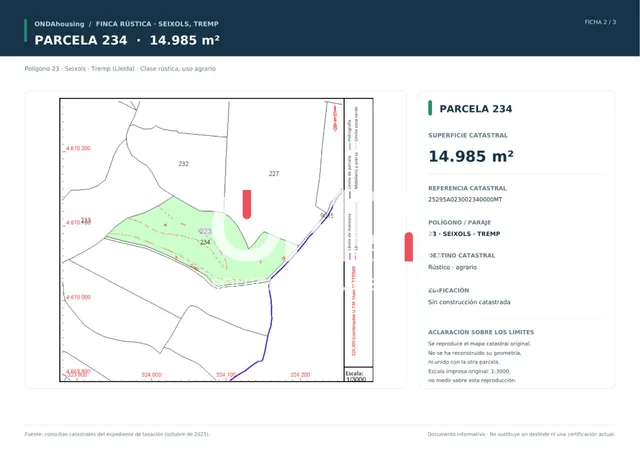
Task: Select the text 'Sin construcción catastrada'
Action: pos(469,302)
